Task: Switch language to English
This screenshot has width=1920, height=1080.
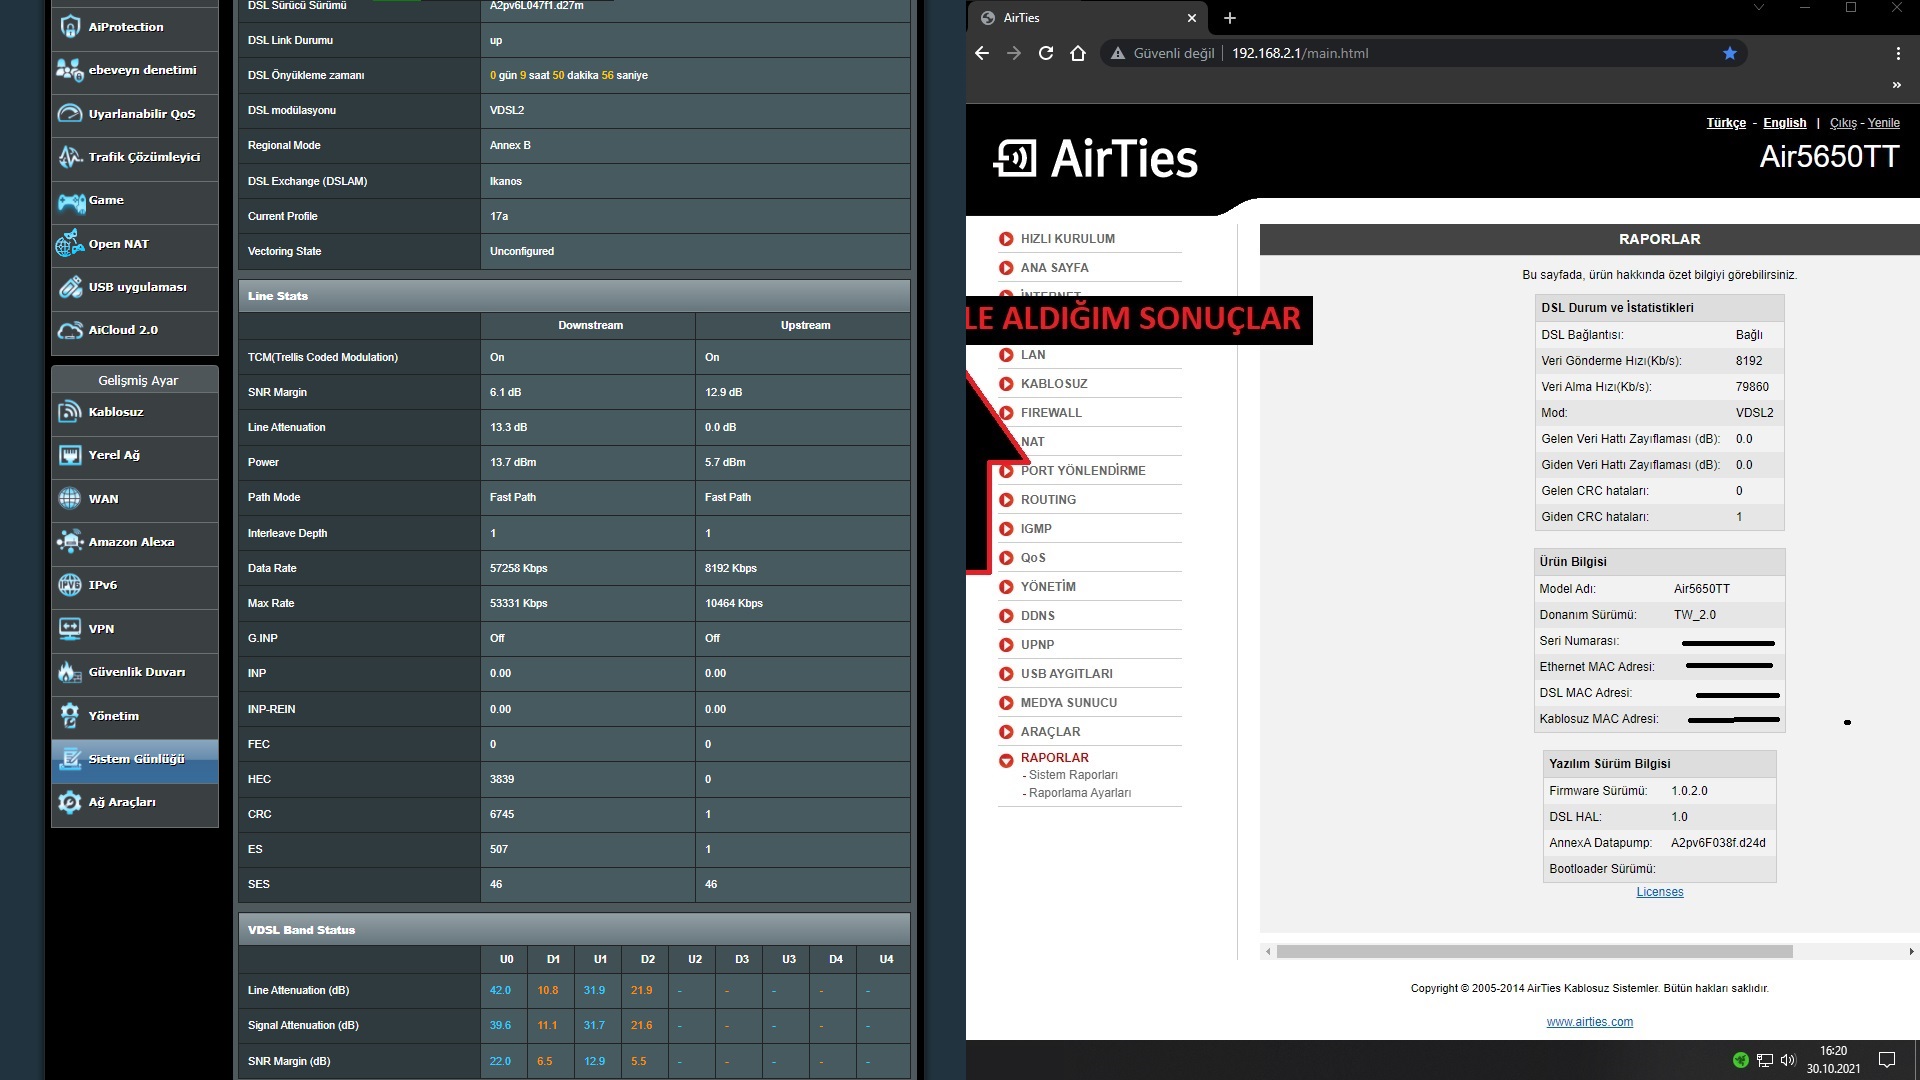Action: [x=1784, y=123]
